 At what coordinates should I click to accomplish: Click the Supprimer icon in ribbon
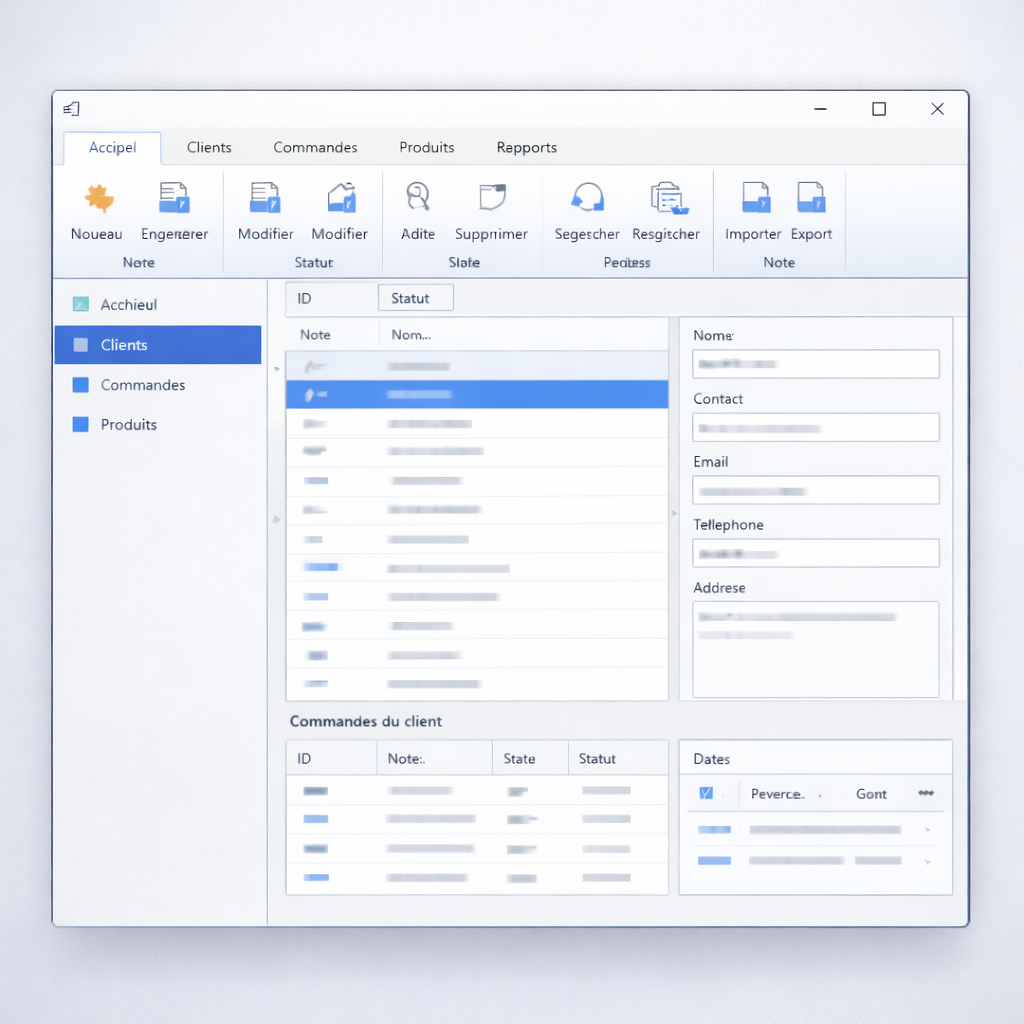491,197
